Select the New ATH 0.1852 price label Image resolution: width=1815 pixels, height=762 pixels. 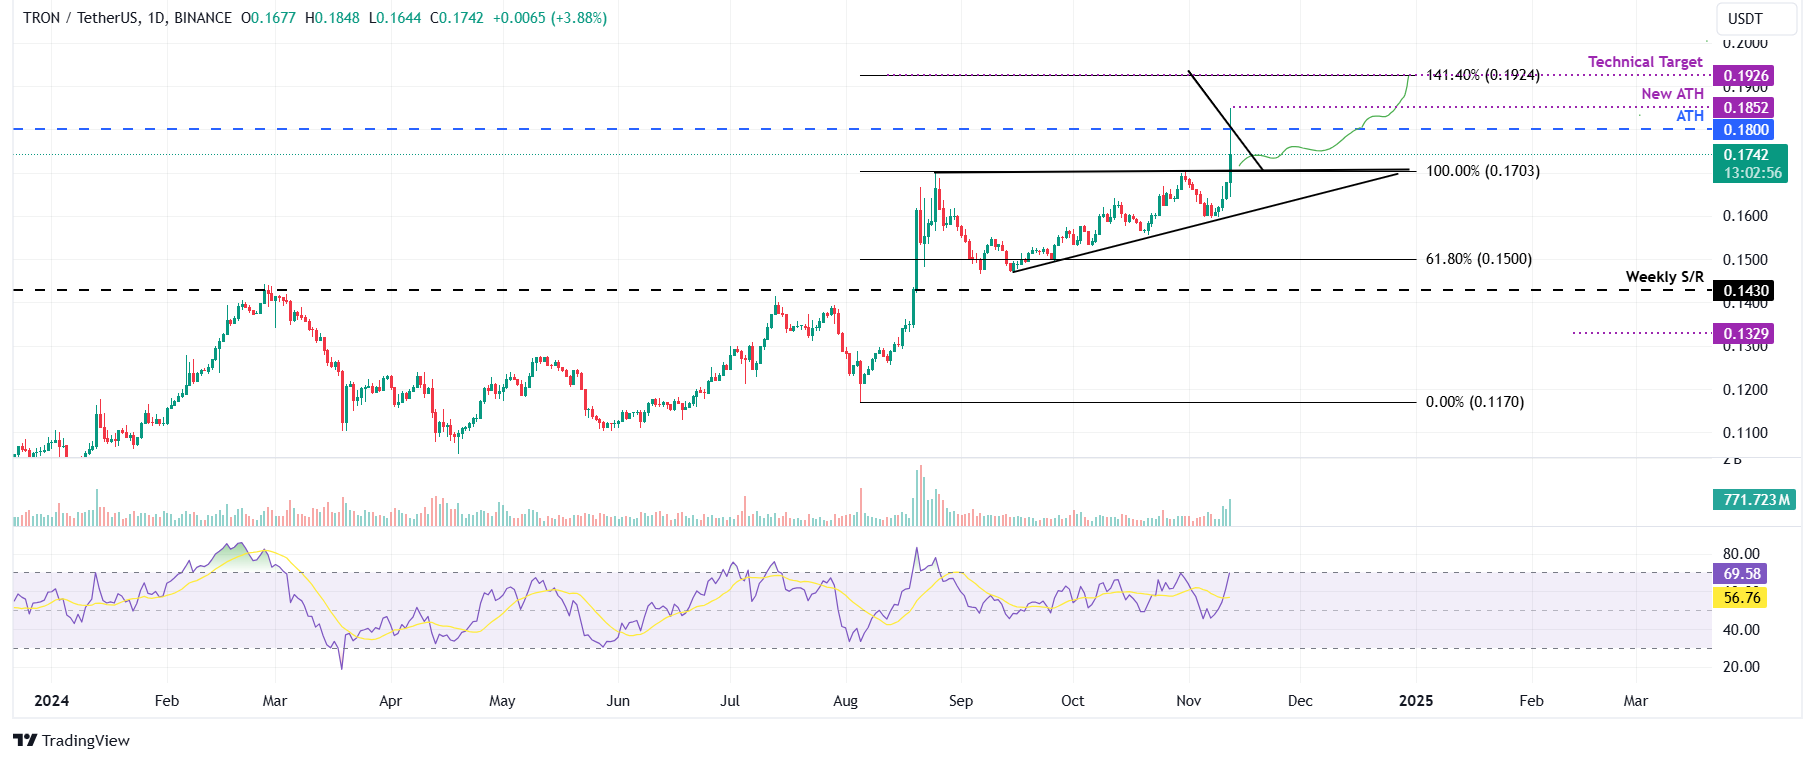[x=1745, y=108]
